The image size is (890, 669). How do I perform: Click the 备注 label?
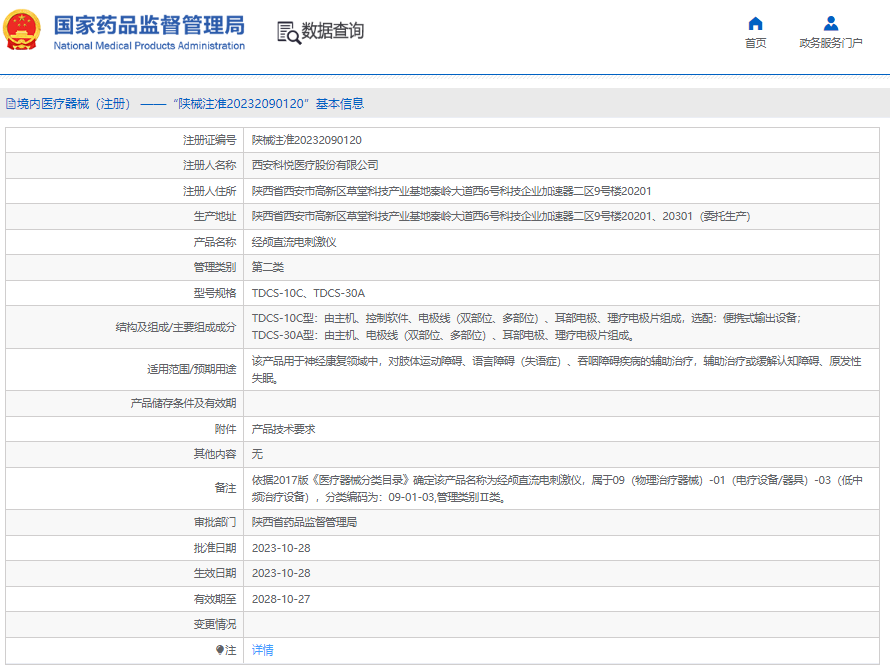[225, 488]
